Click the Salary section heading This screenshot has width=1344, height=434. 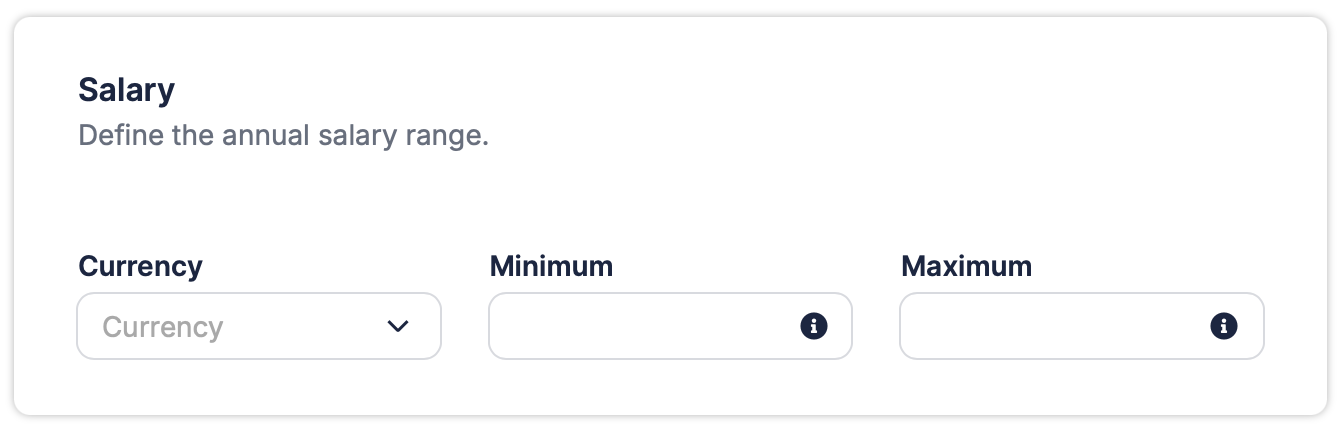126,91
